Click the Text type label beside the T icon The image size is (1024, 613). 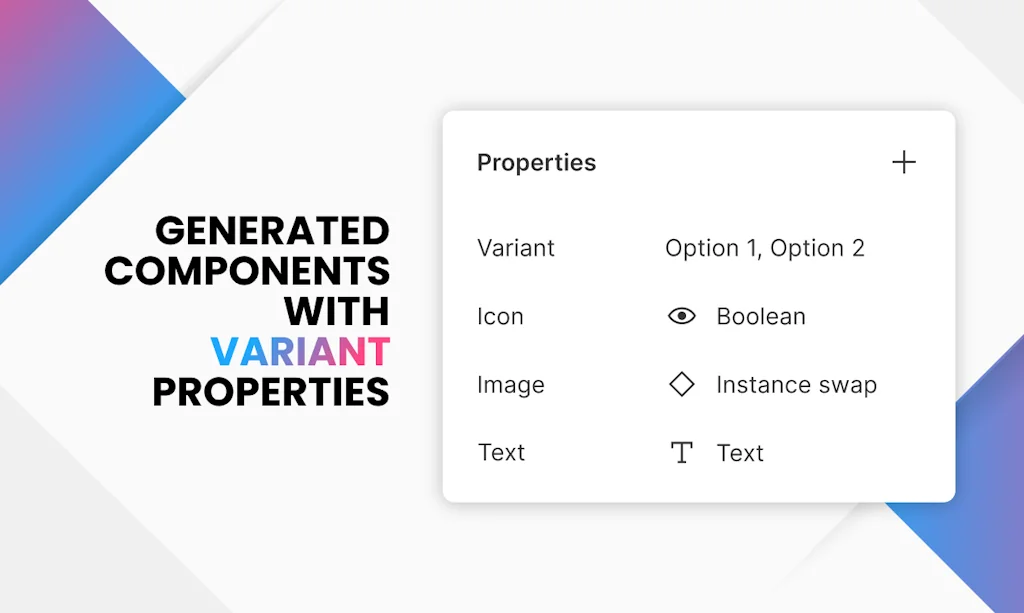click(740, 453)
